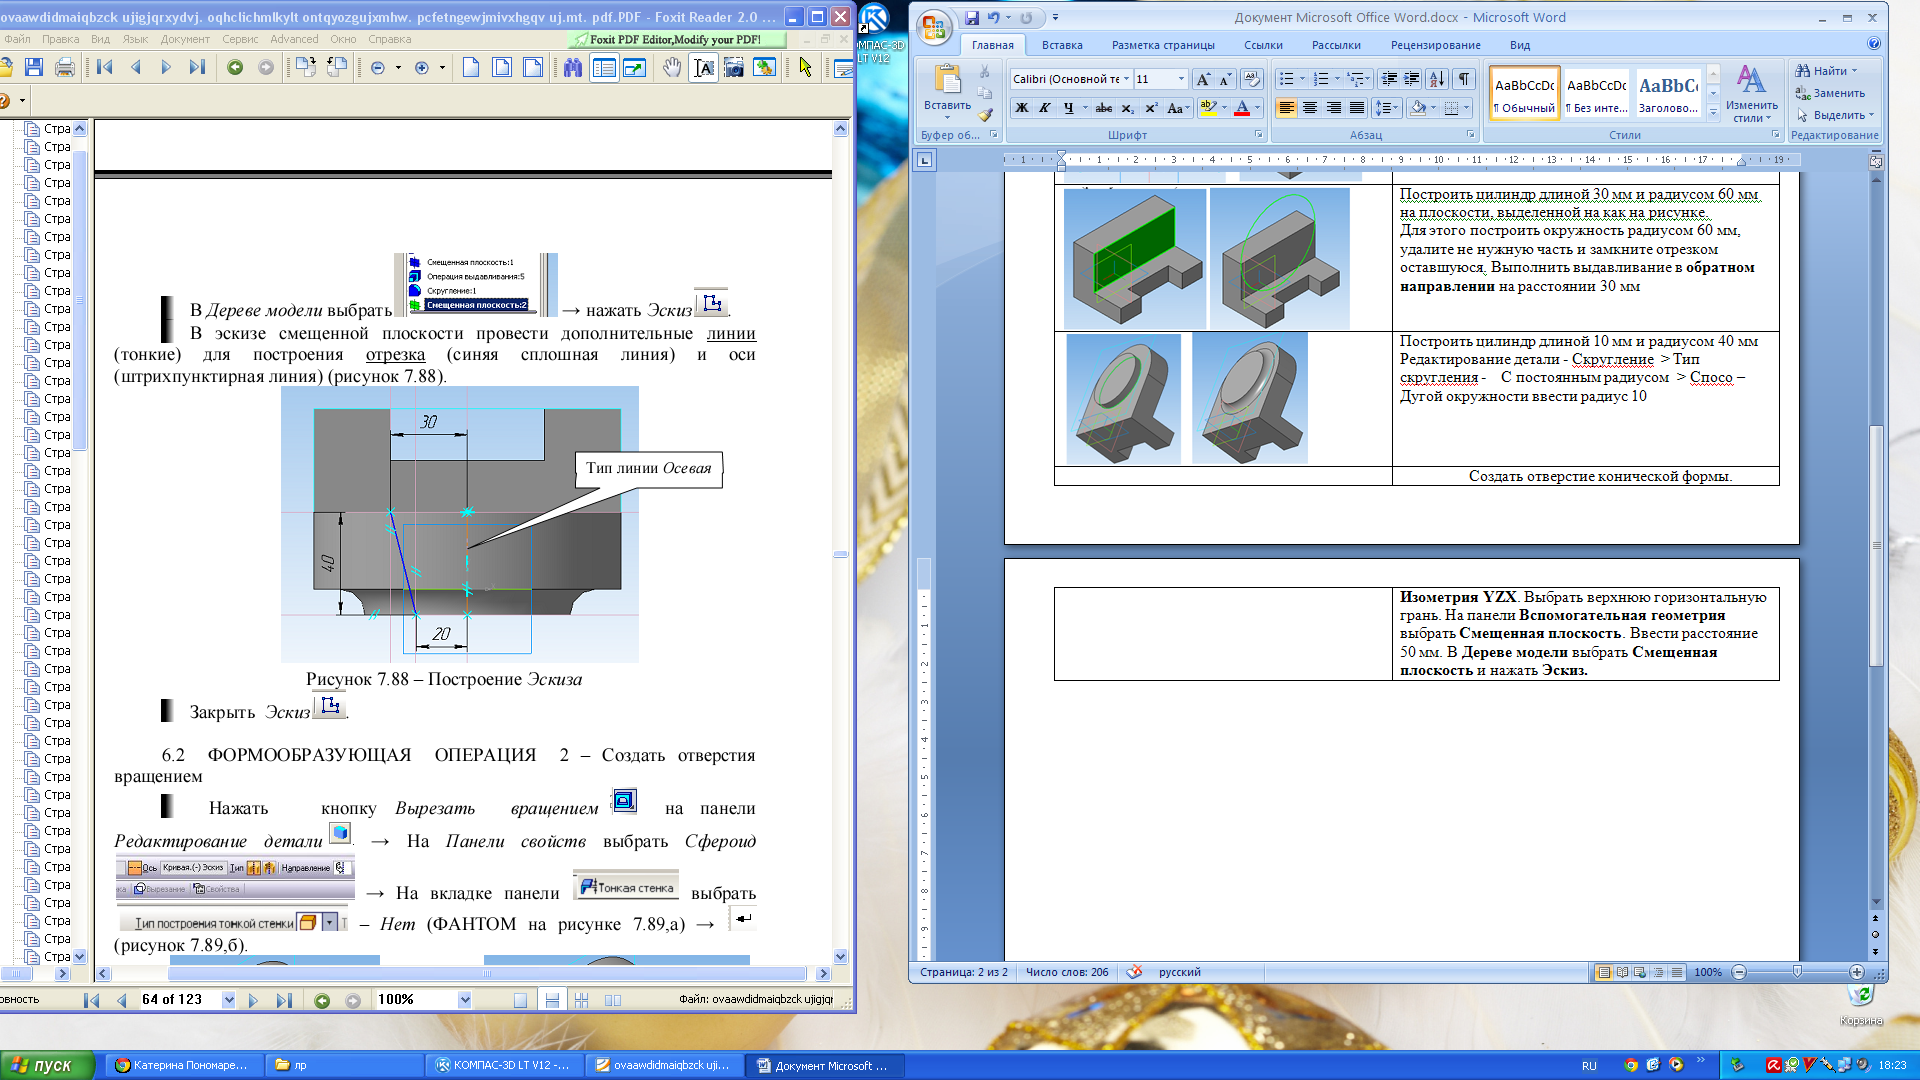Set Foxit continuous page layout

(551, 1000)
